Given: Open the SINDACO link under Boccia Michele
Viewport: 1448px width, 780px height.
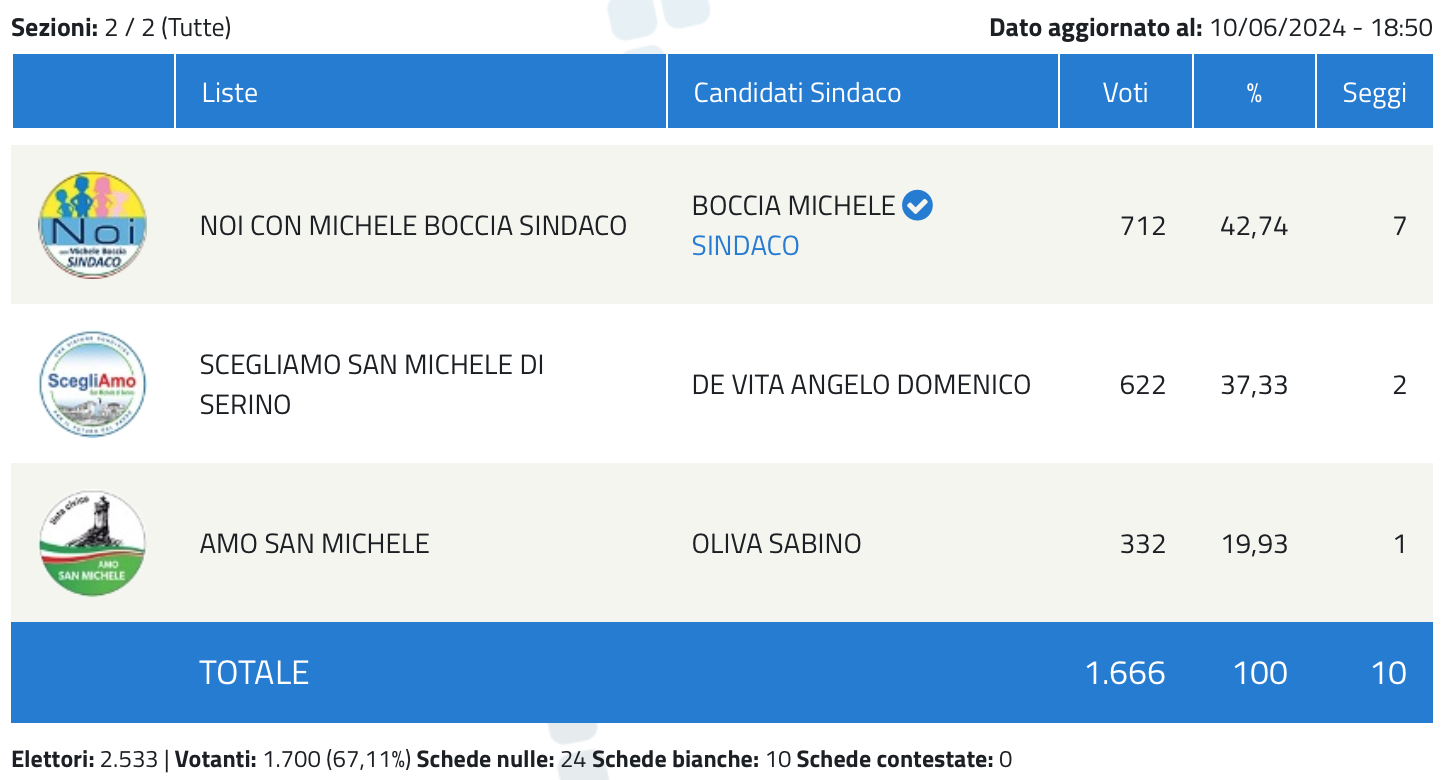Looking at the screenshot, I should tap(745, 245).
